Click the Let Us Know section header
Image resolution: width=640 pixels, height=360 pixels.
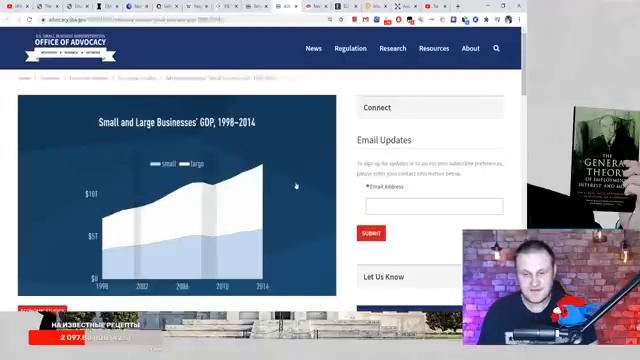[x=410, y=277]
